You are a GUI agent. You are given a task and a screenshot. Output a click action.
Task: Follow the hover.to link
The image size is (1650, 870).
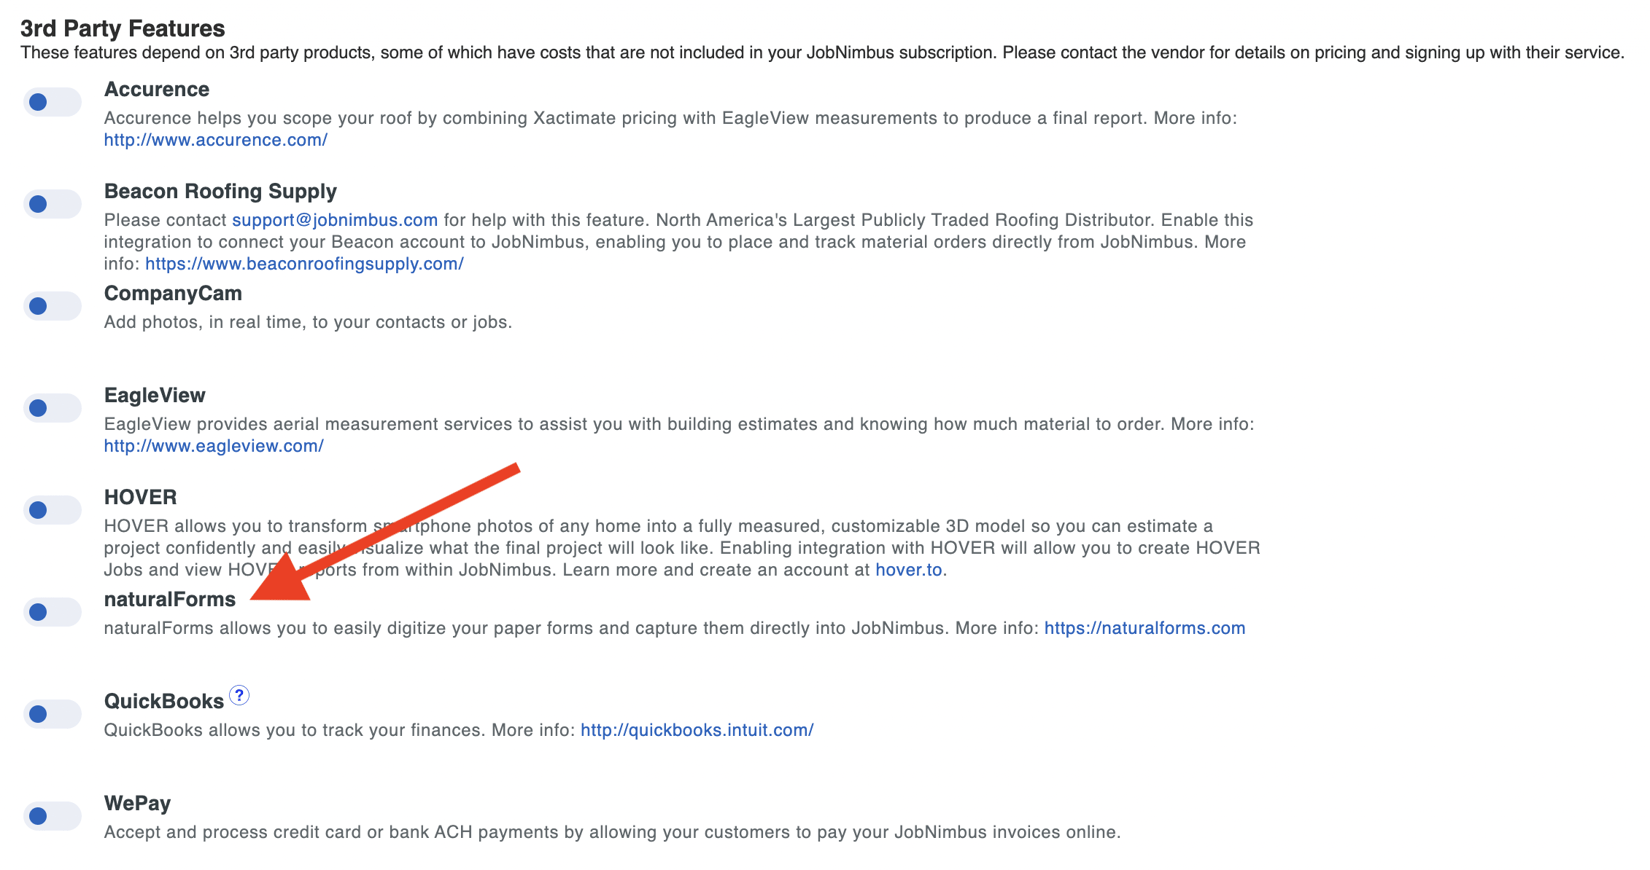point(908,570)
